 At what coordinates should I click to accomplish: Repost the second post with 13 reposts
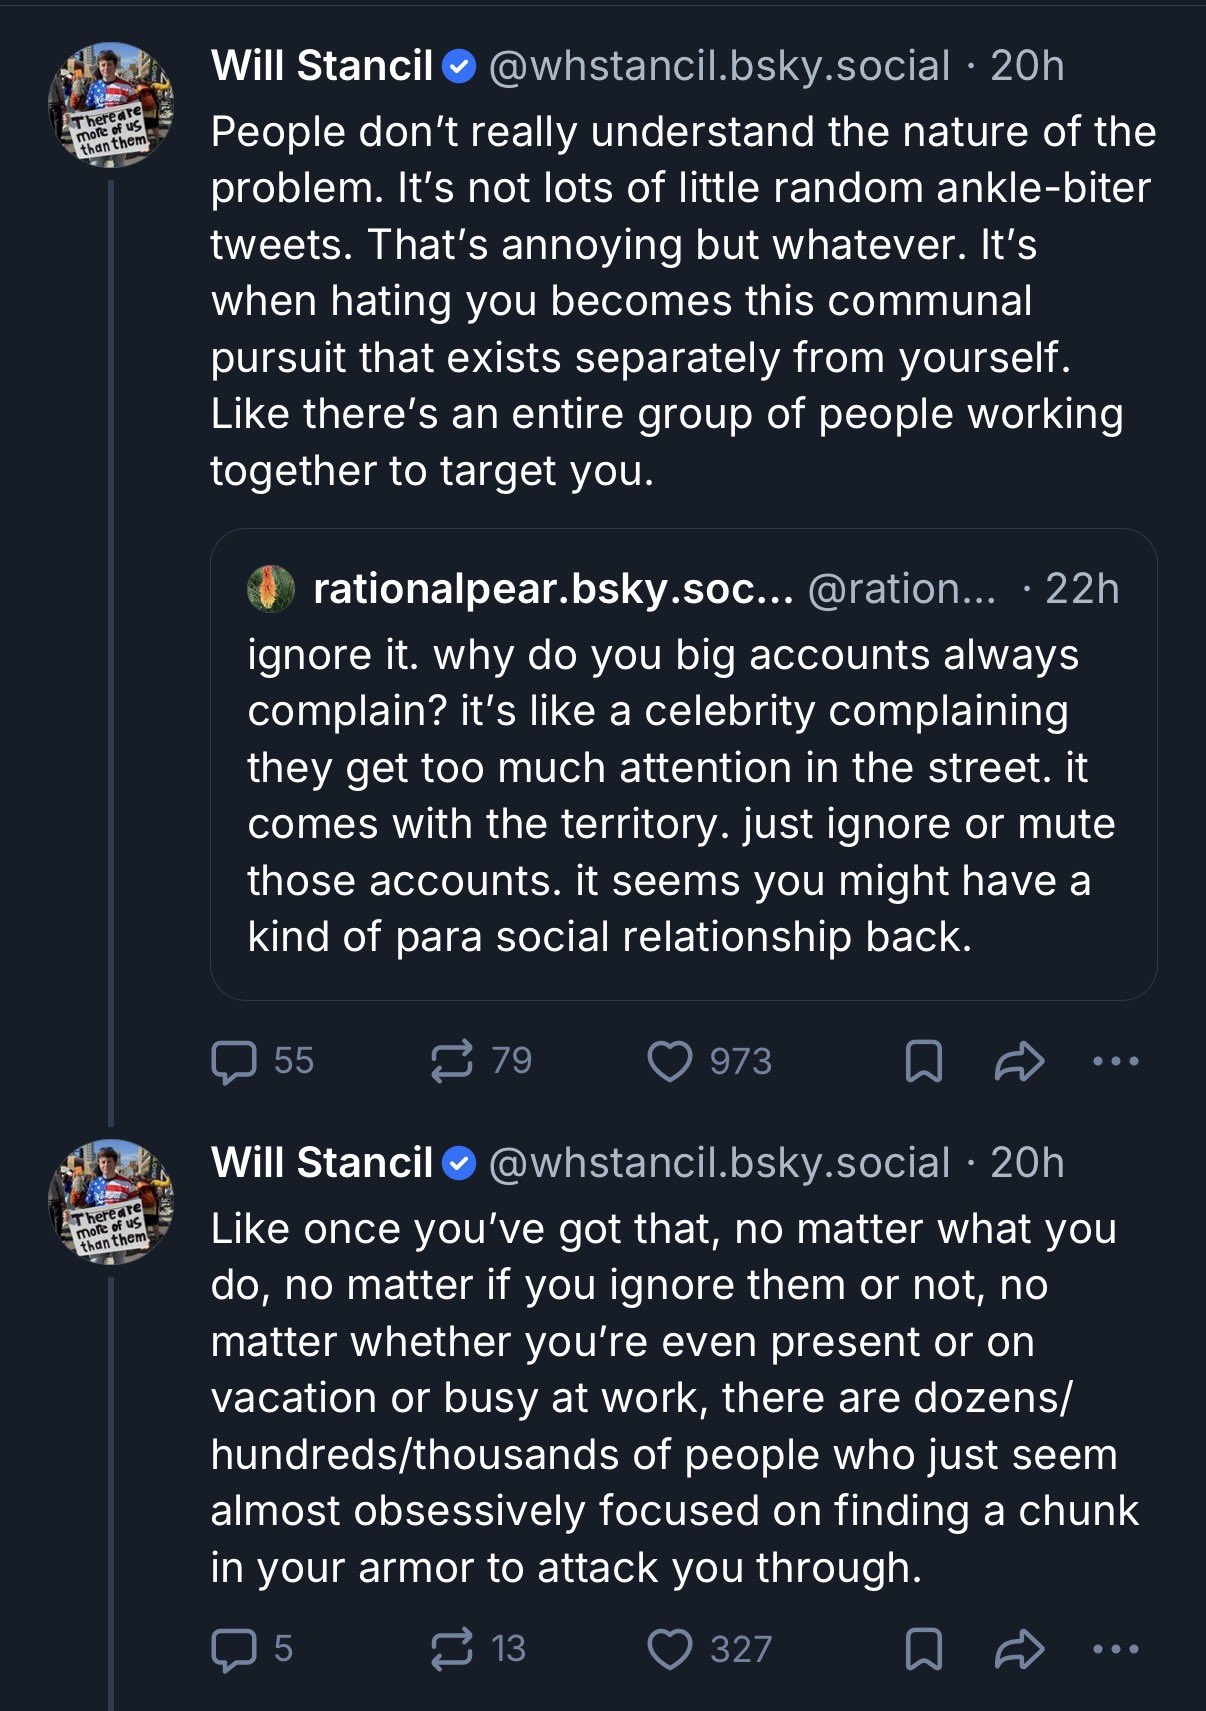pyautogui.click(x=452, y=1649)
